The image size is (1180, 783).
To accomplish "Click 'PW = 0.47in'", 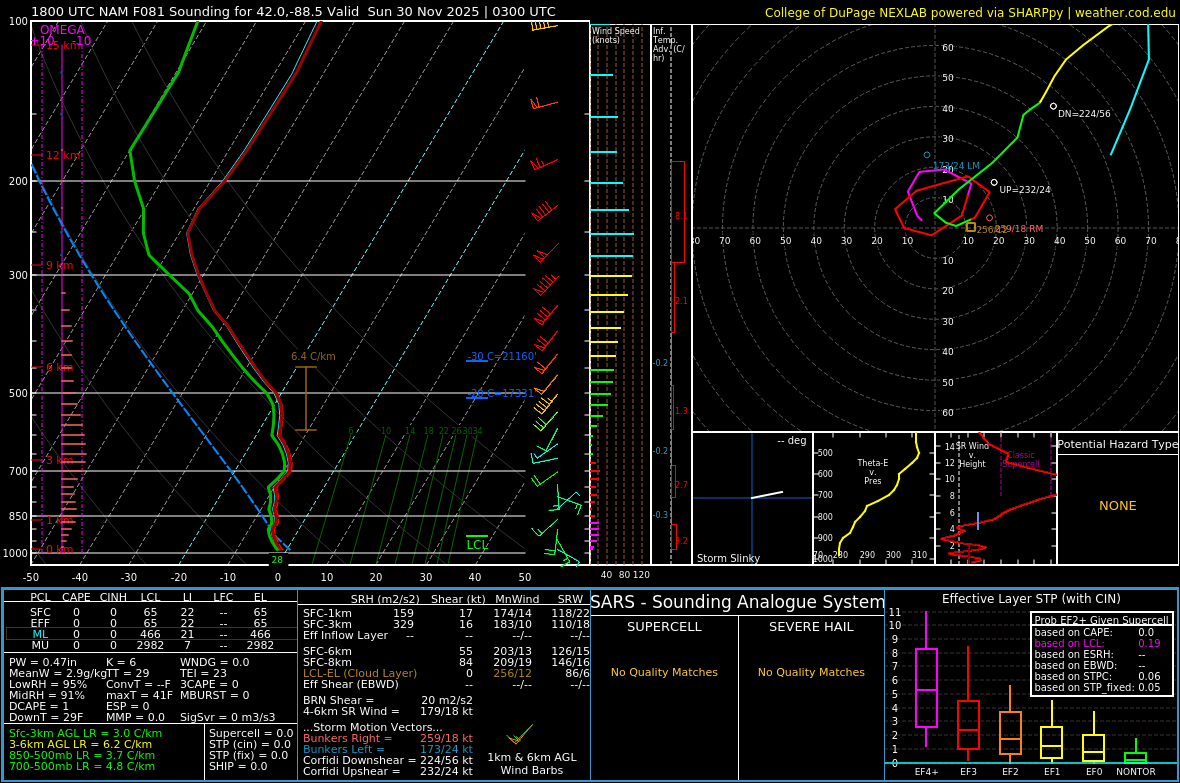I will (x=43, y=663).
